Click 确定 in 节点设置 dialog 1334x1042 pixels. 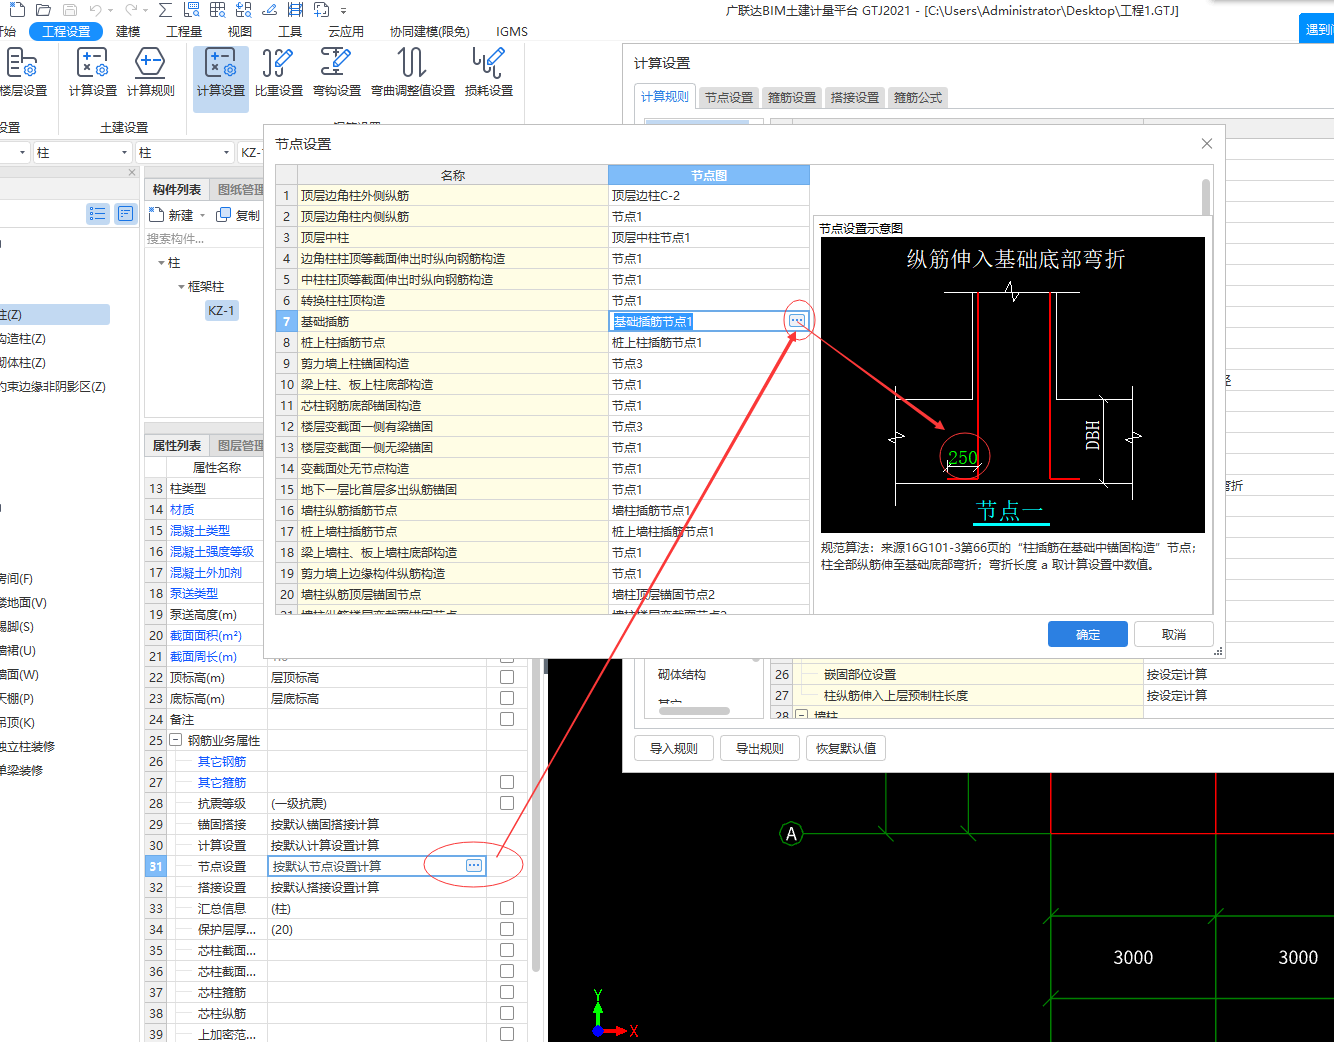point(1088,634)
